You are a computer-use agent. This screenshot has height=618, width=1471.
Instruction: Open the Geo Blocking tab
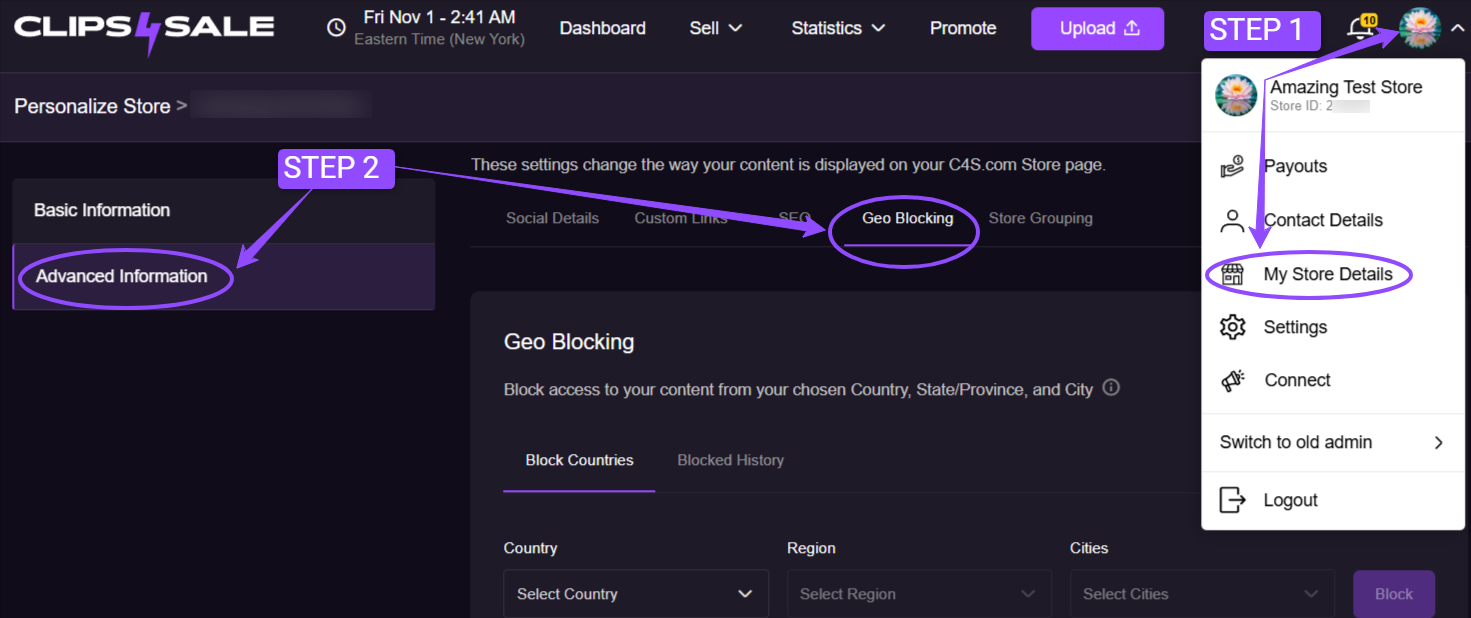(x=907, y=218)
